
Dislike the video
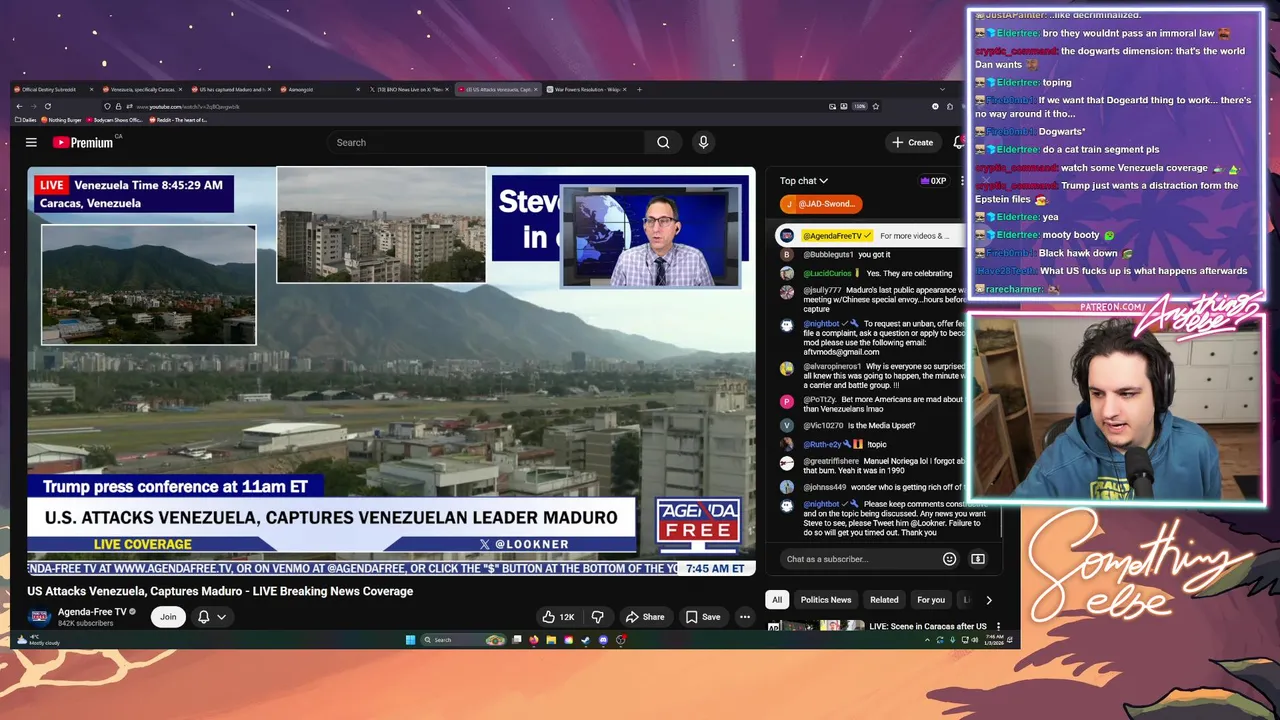click(x=598, y=617)
